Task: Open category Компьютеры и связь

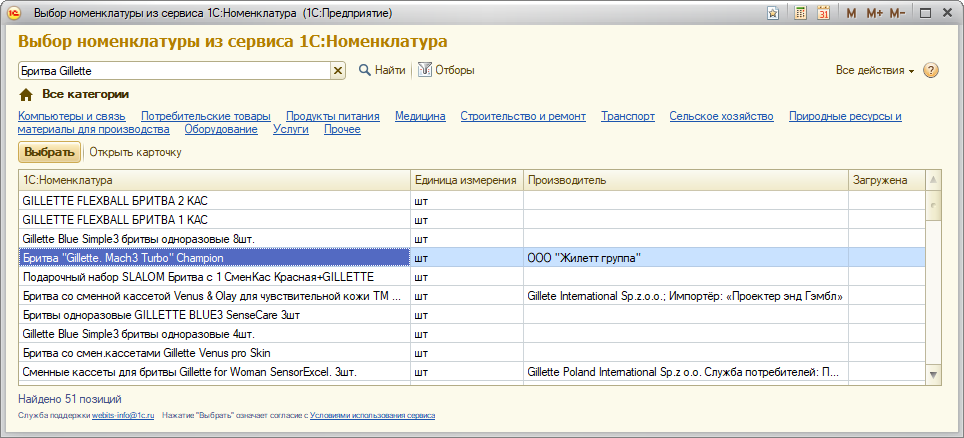Action: tap(72, 116)
